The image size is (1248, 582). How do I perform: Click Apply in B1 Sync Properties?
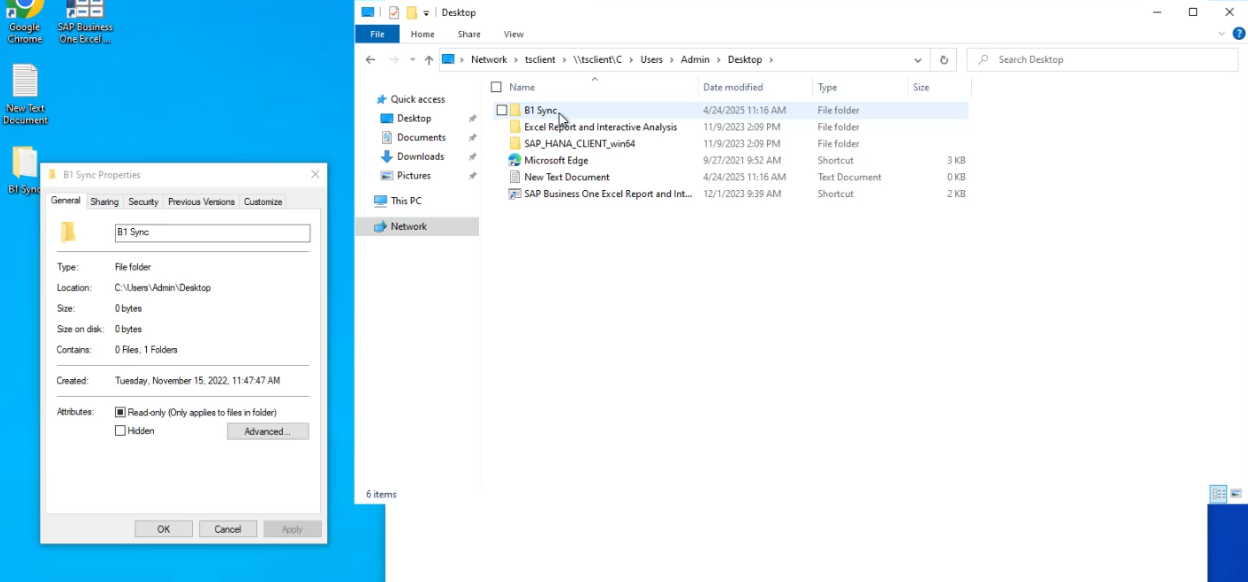pyautogui.click(x=292, y=529)
